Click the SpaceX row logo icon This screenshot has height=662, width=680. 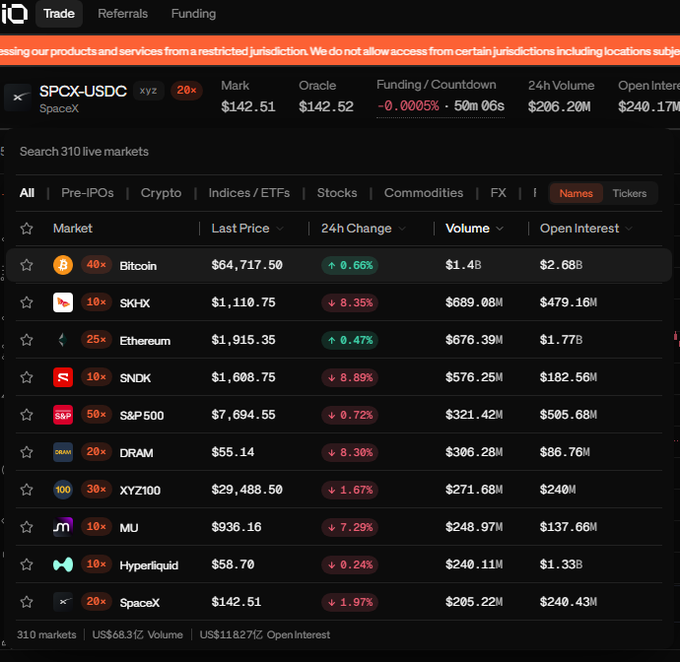pos(63,602)
